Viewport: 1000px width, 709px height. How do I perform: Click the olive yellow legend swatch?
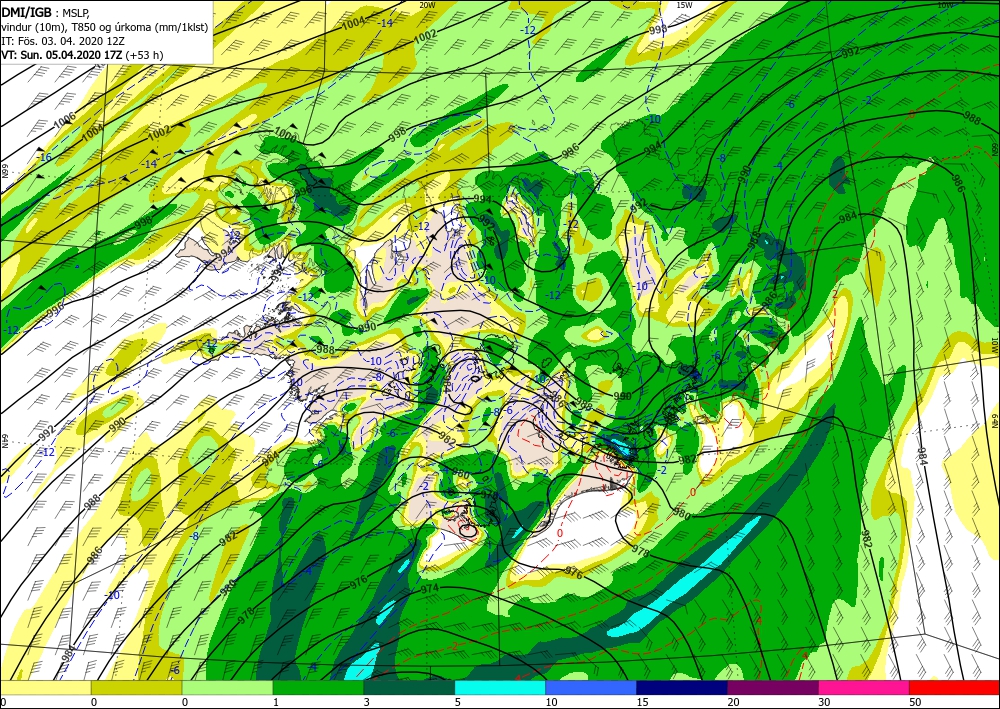[136, 687]
